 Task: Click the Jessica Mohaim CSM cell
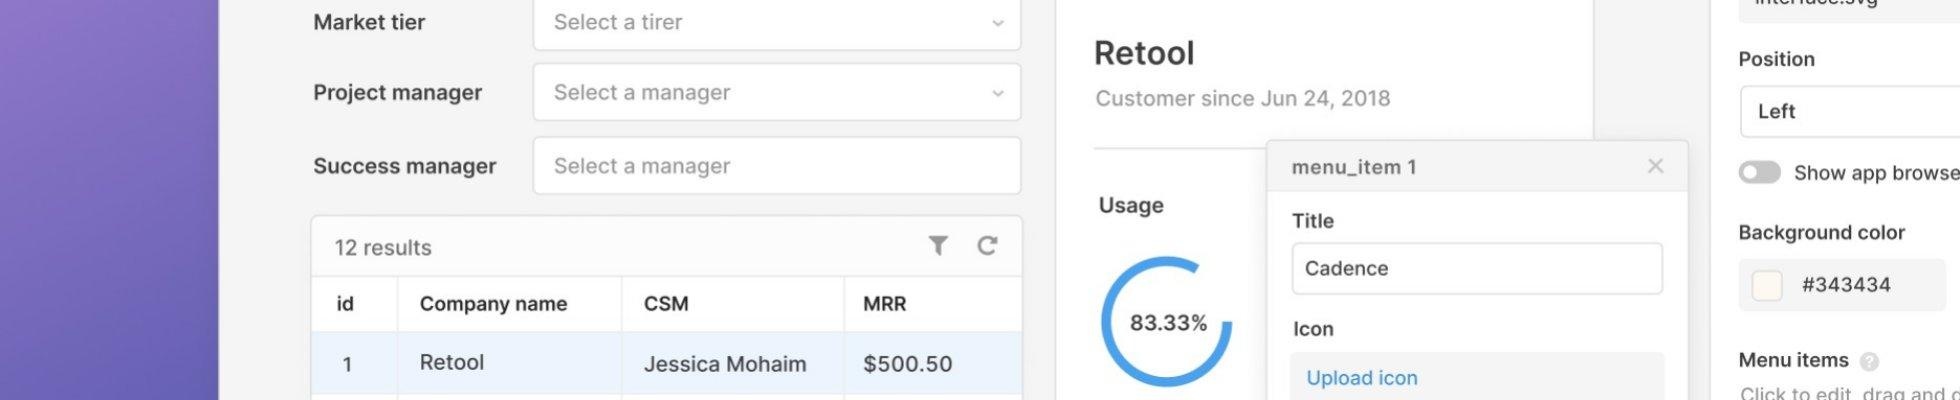click(x=725, y=364)
